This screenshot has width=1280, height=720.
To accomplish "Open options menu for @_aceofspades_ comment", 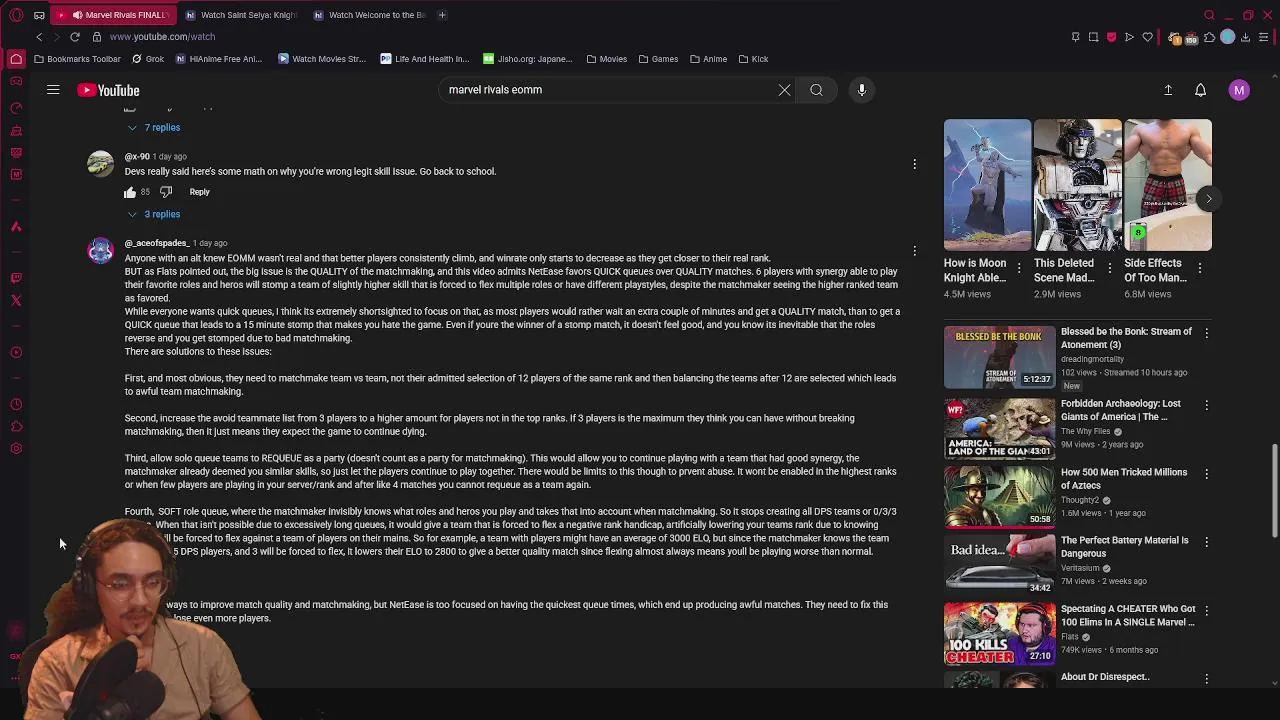I will coord(914,250).
